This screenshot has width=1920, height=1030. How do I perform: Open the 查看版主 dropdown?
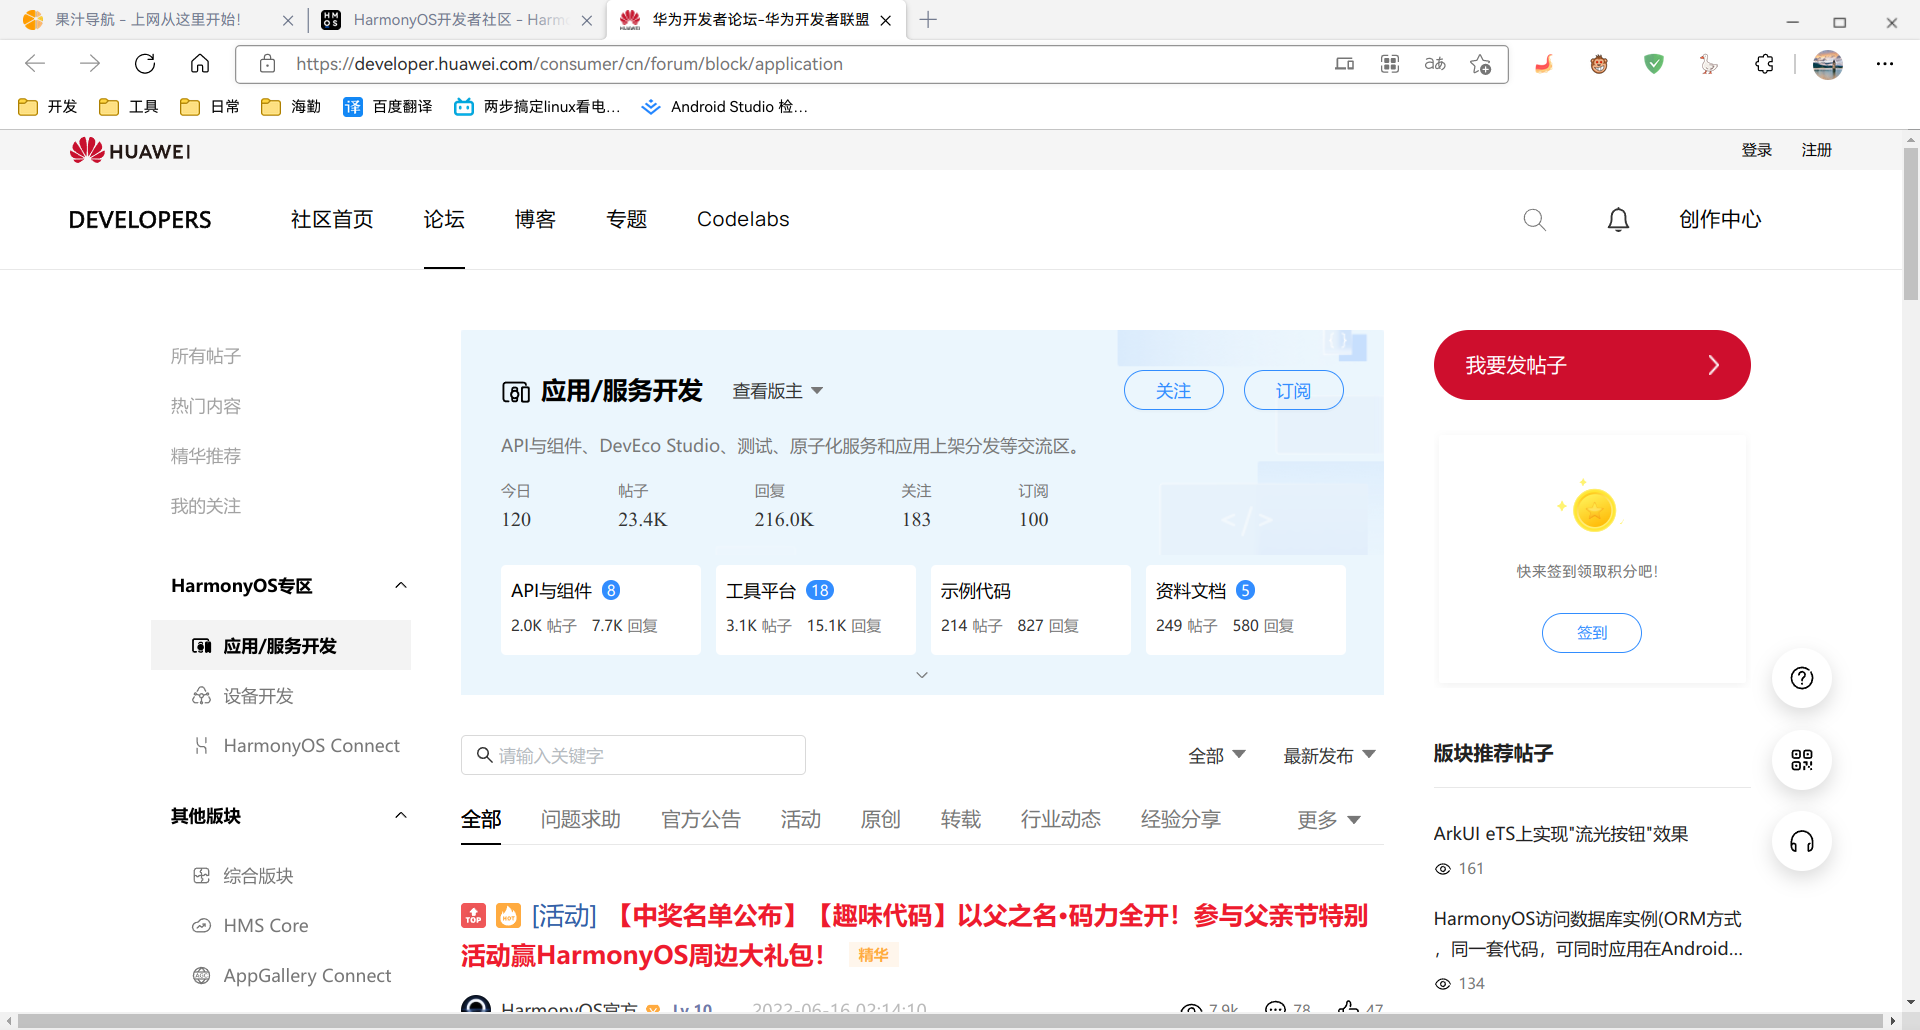coord(777,391)
